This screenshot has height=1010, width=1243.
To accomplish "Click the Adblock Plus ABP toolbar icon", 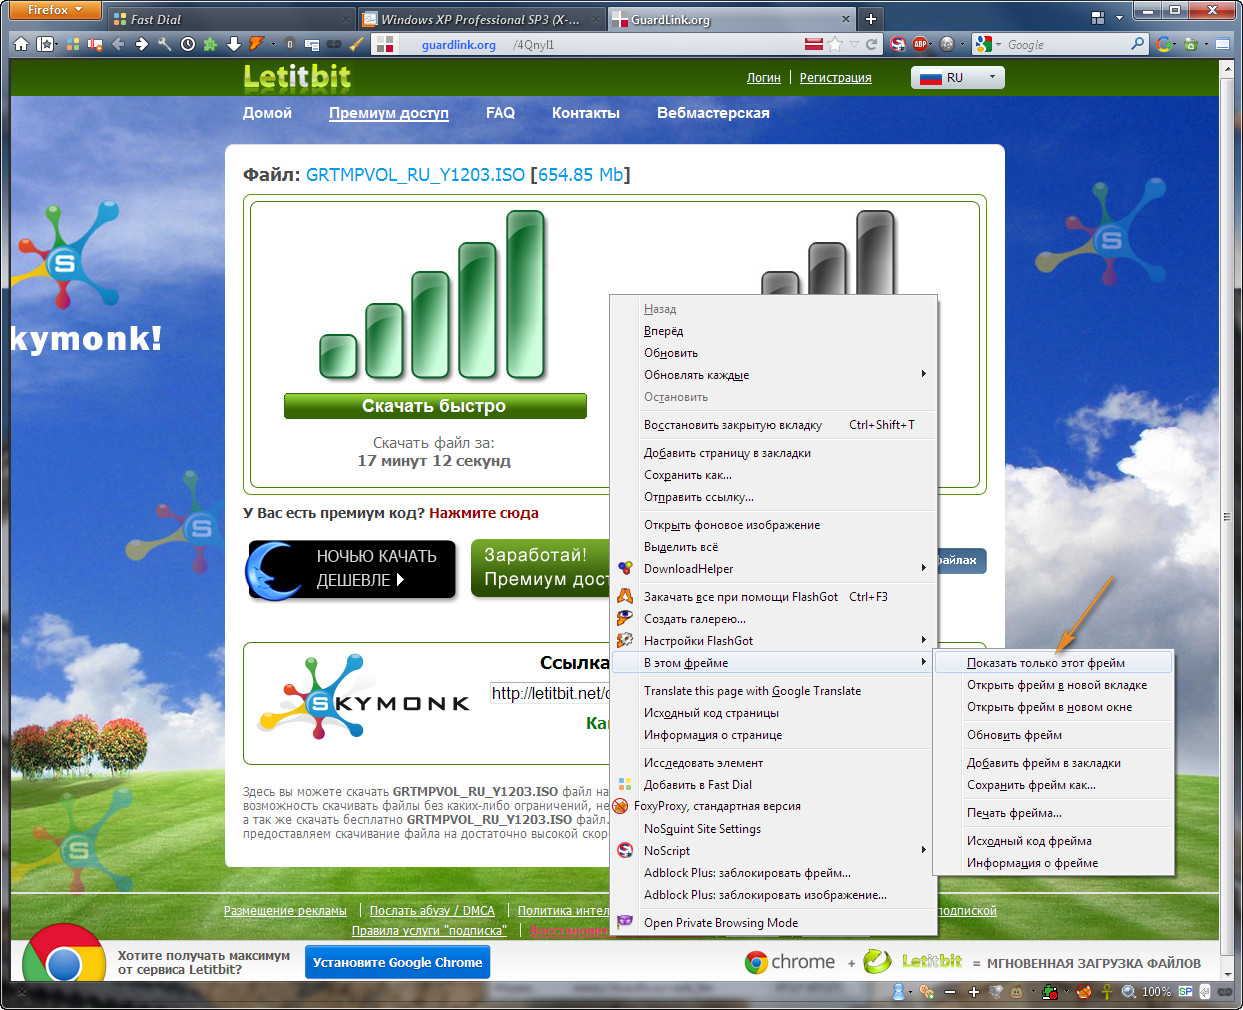I will point(920,44).
